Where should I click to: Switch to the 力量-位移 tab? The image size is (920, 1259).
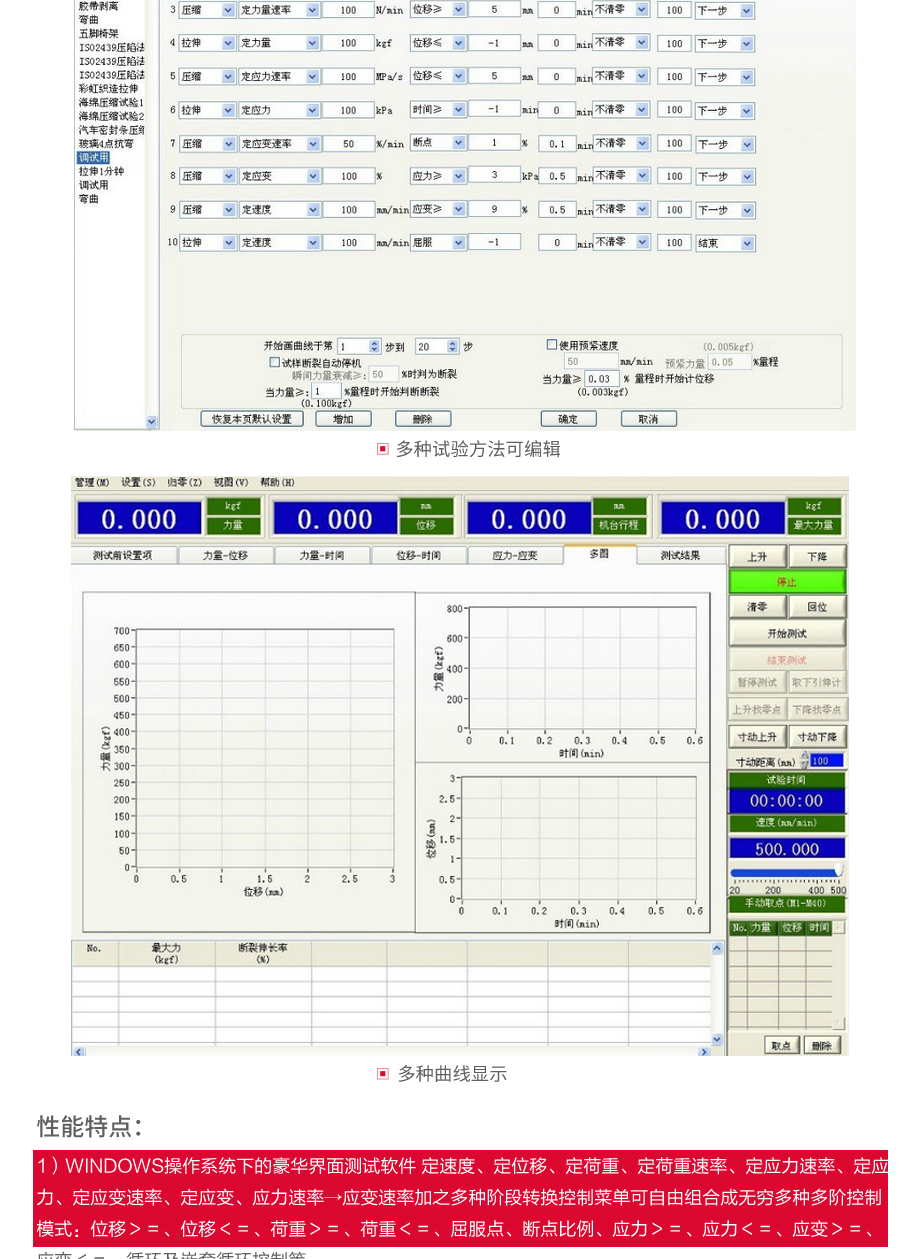tap(225, 555)
